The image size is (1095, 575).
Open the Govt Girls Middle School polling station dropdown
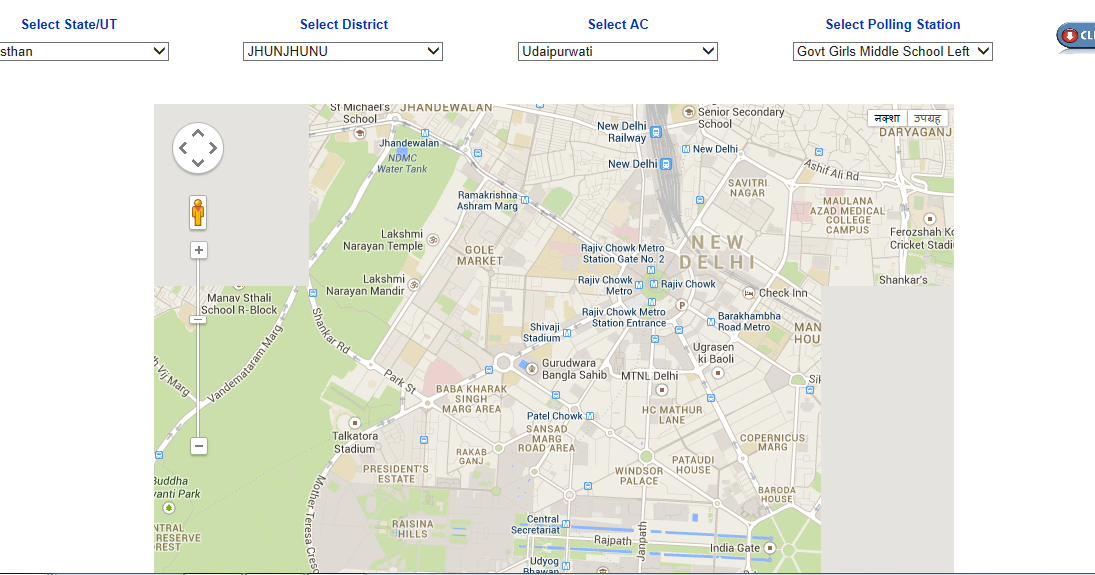coord(892,51)
